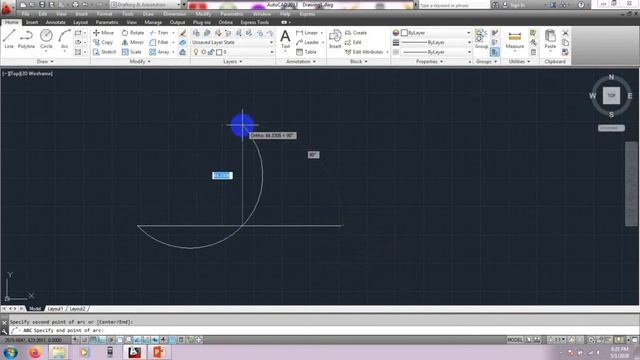Screen dimensions: 640x360
Task: Open PowerPoint from the taskbar
Action: [159, 352]
